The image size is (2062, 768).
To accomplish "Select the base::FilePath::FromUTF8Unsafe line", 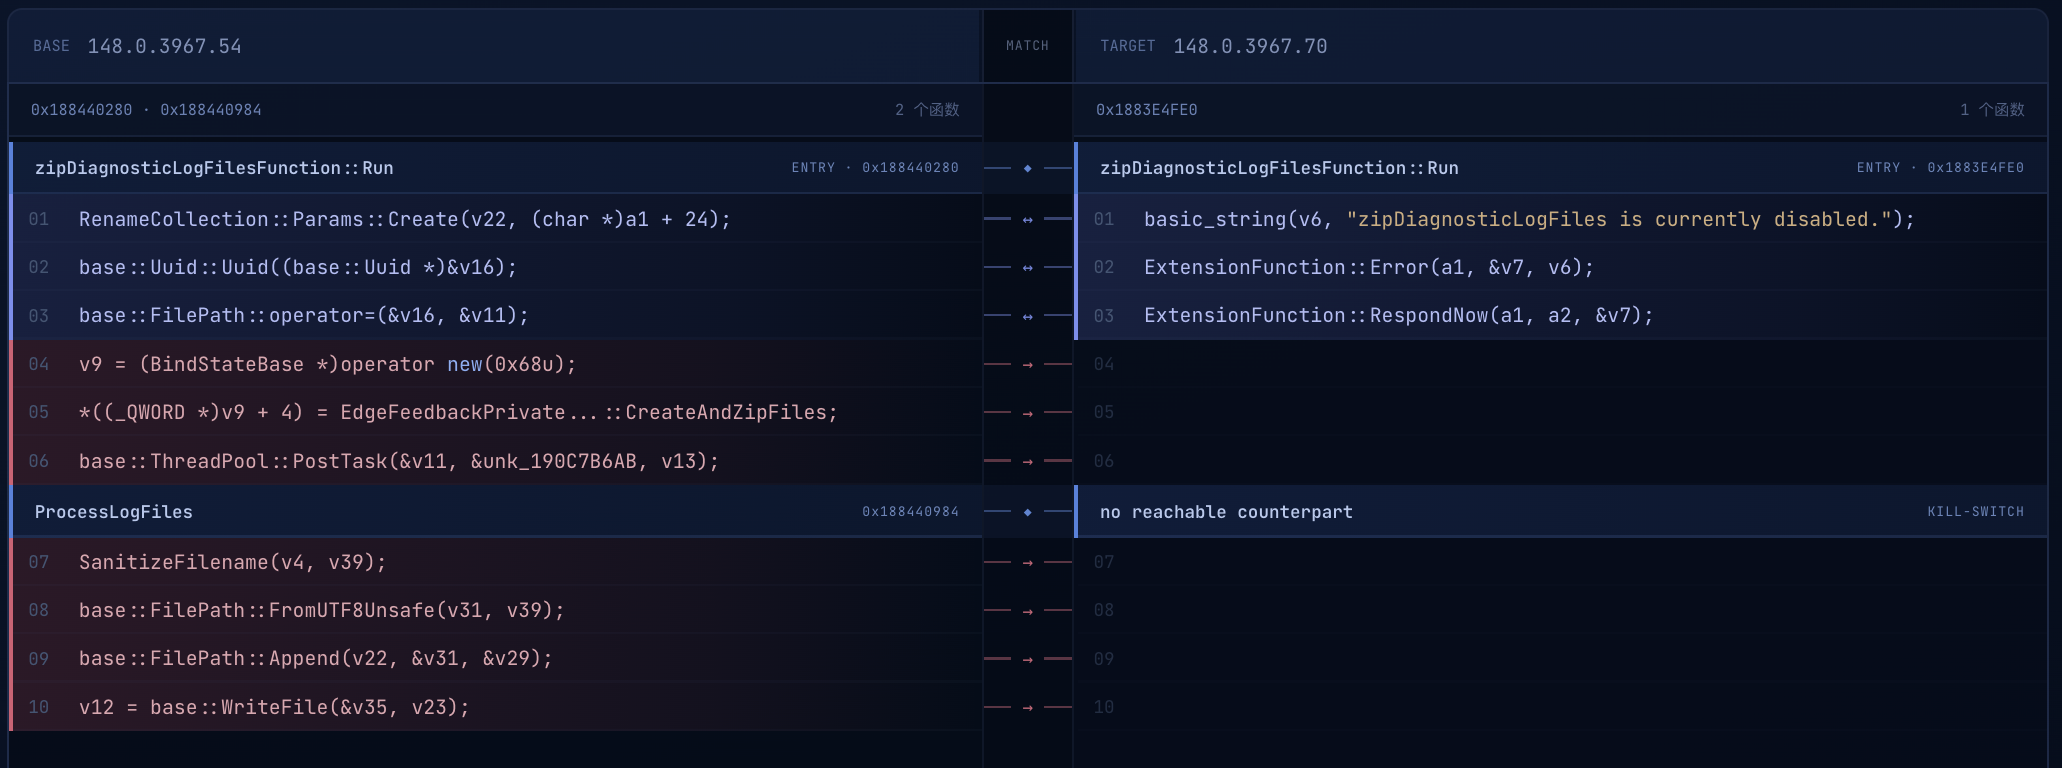I will (x=496, y=610).
